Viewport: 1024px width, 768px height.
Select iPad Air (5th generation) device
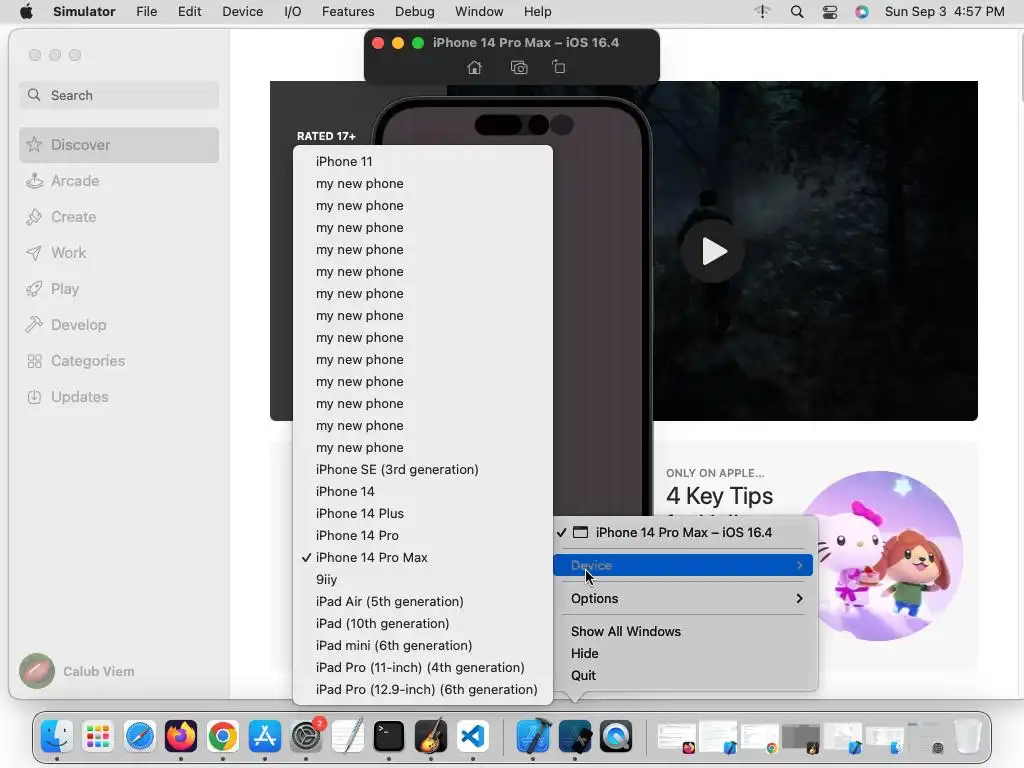pos(423,601)
